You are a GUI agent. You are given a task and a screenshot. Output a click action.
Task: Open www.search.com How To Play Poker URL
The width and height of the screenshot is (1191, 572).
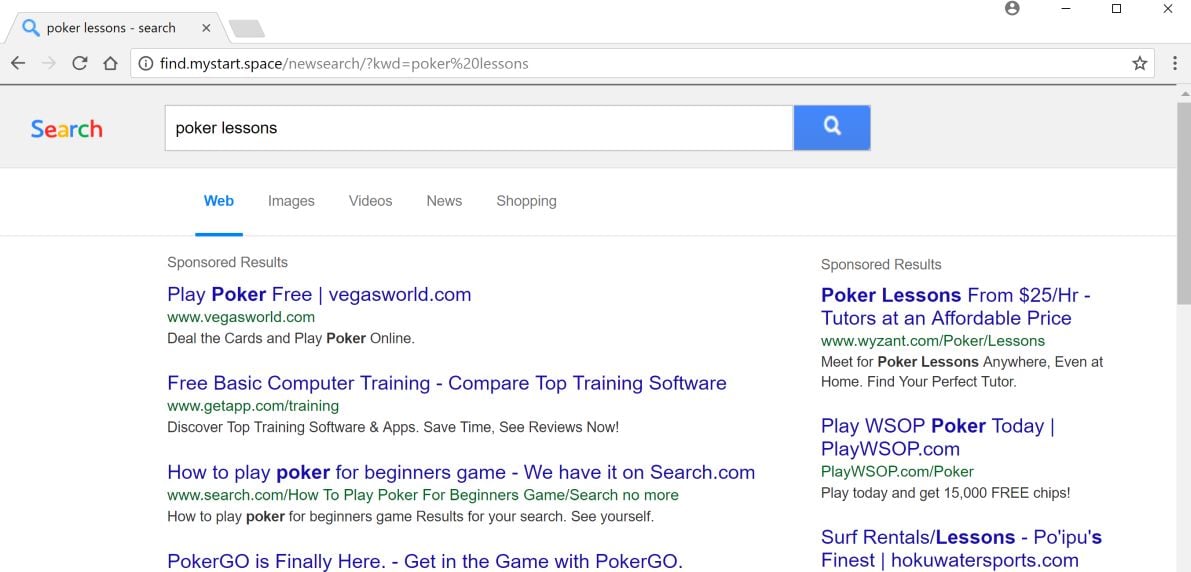click(423, 495)
